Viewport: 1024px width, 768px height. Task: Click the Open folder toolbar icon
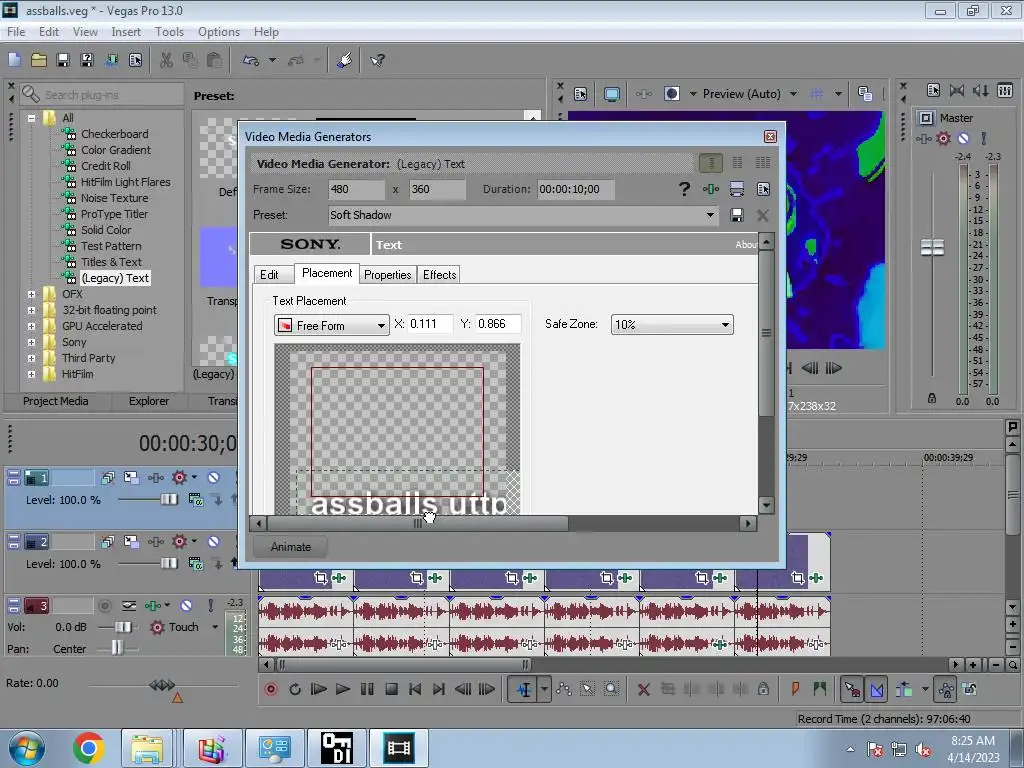click(39, 61)
